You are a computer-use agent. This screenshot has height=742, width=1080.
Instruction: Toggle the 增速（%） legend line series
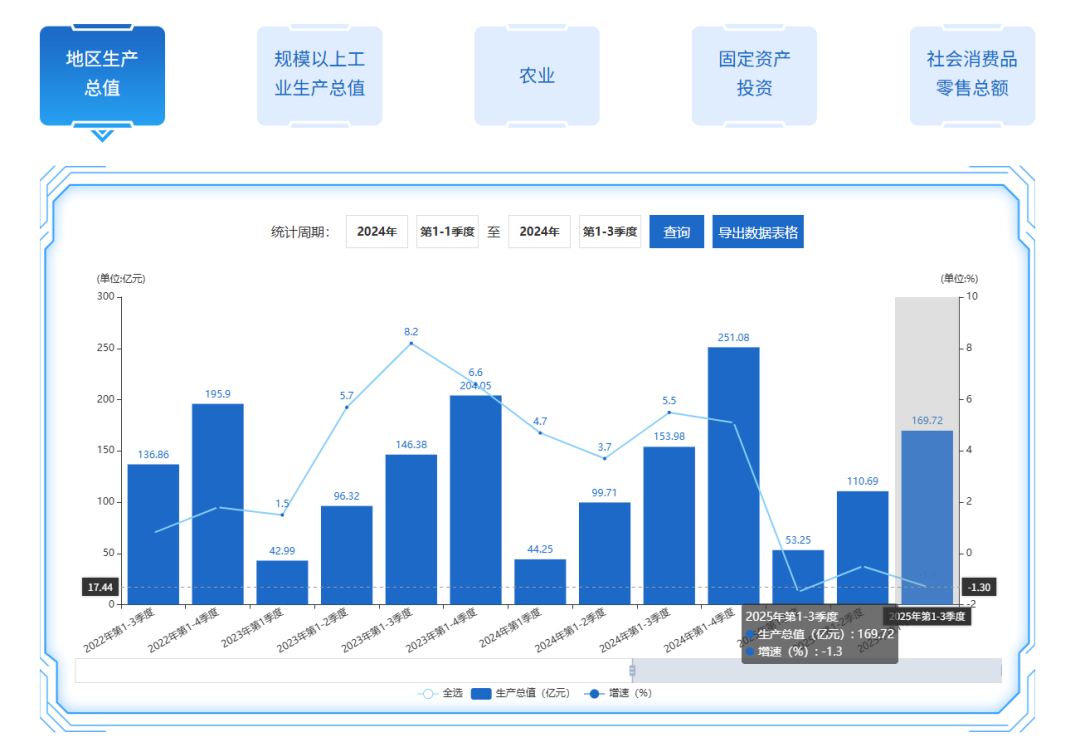(x=594, y=693)
